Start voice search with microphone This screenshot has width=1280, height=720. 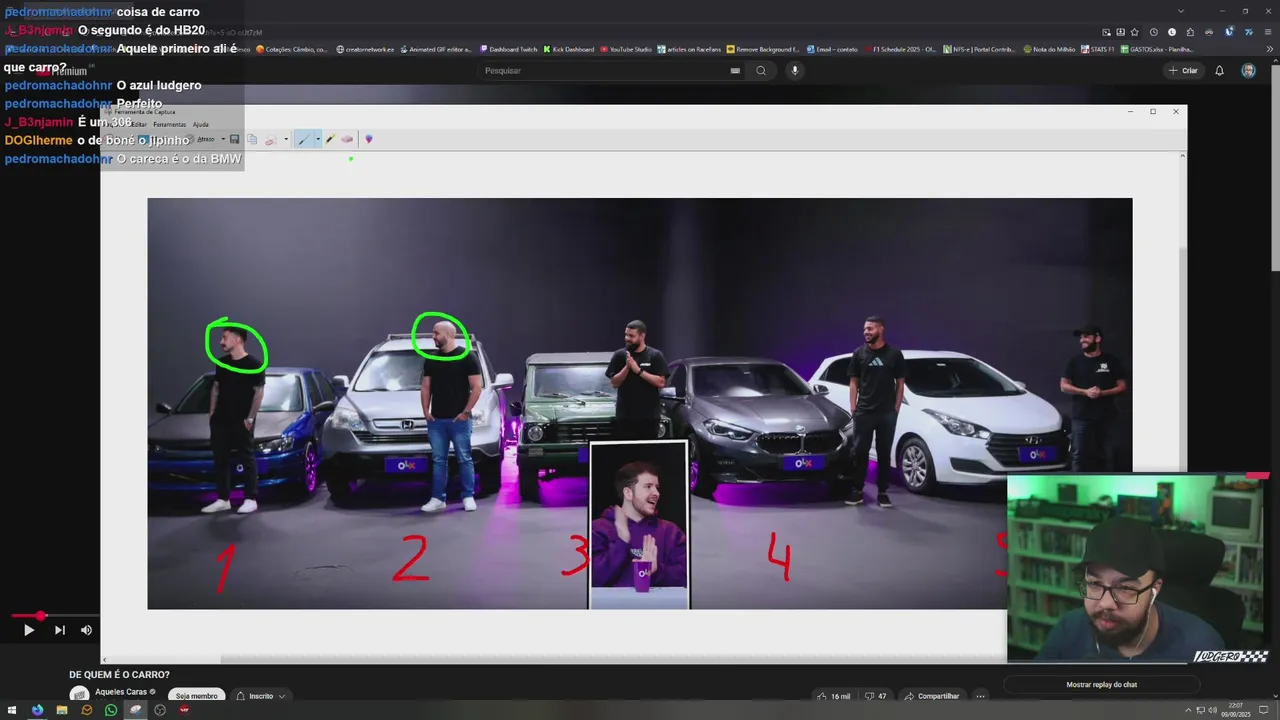pyautogui.click(x=795, y=71)
